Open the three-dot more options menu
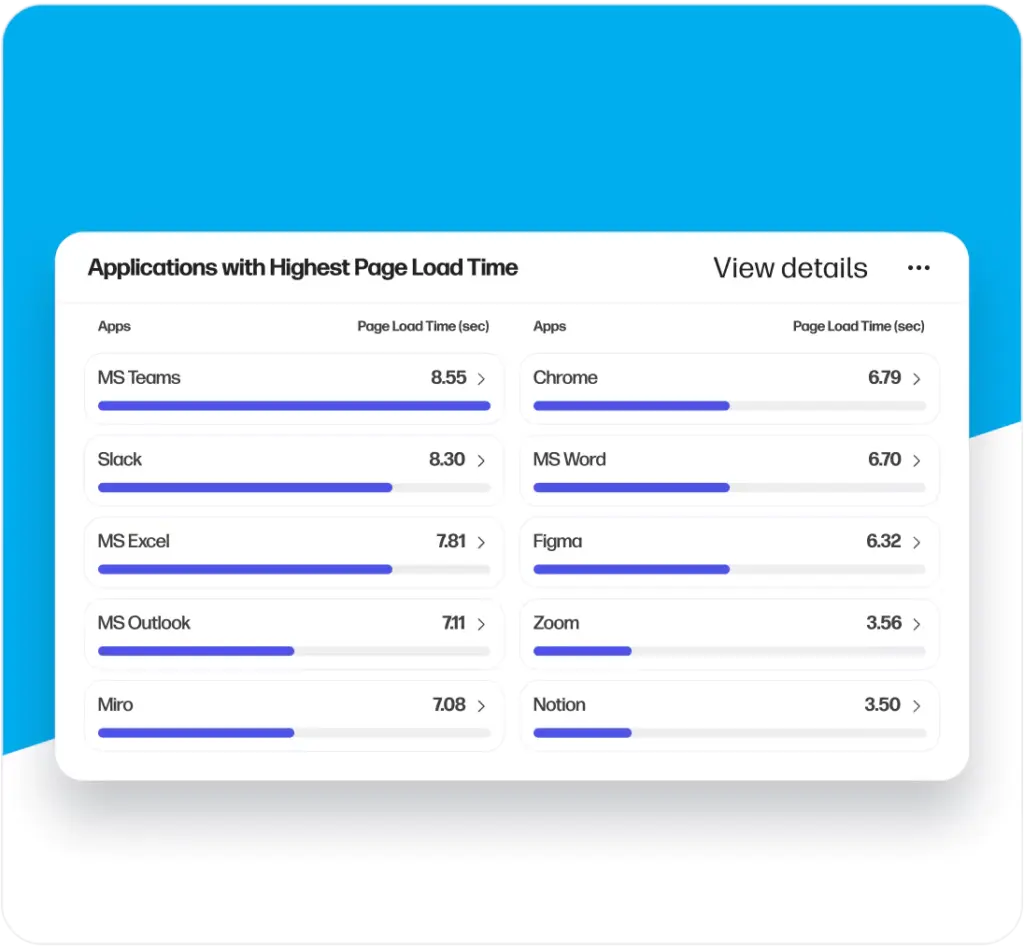Screen dimensions: 1024x949 coord(918,268)
